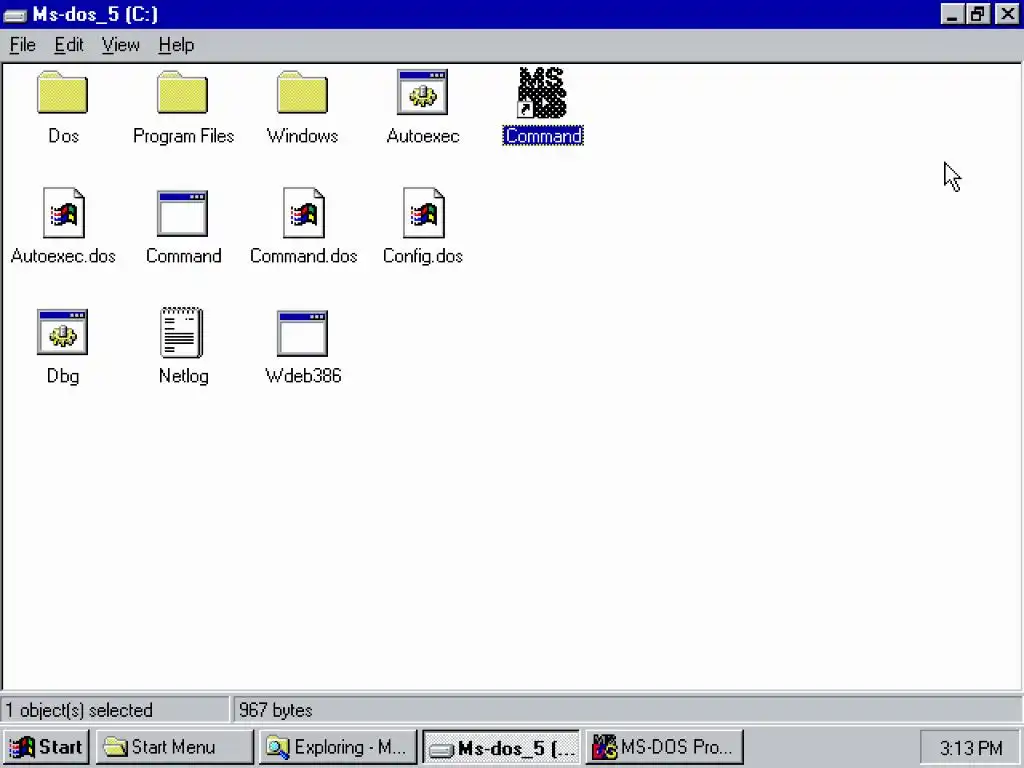1024x768 pixels.
Task: Click the MS-DOS Command shortcut icon
Action: (542, 93)
